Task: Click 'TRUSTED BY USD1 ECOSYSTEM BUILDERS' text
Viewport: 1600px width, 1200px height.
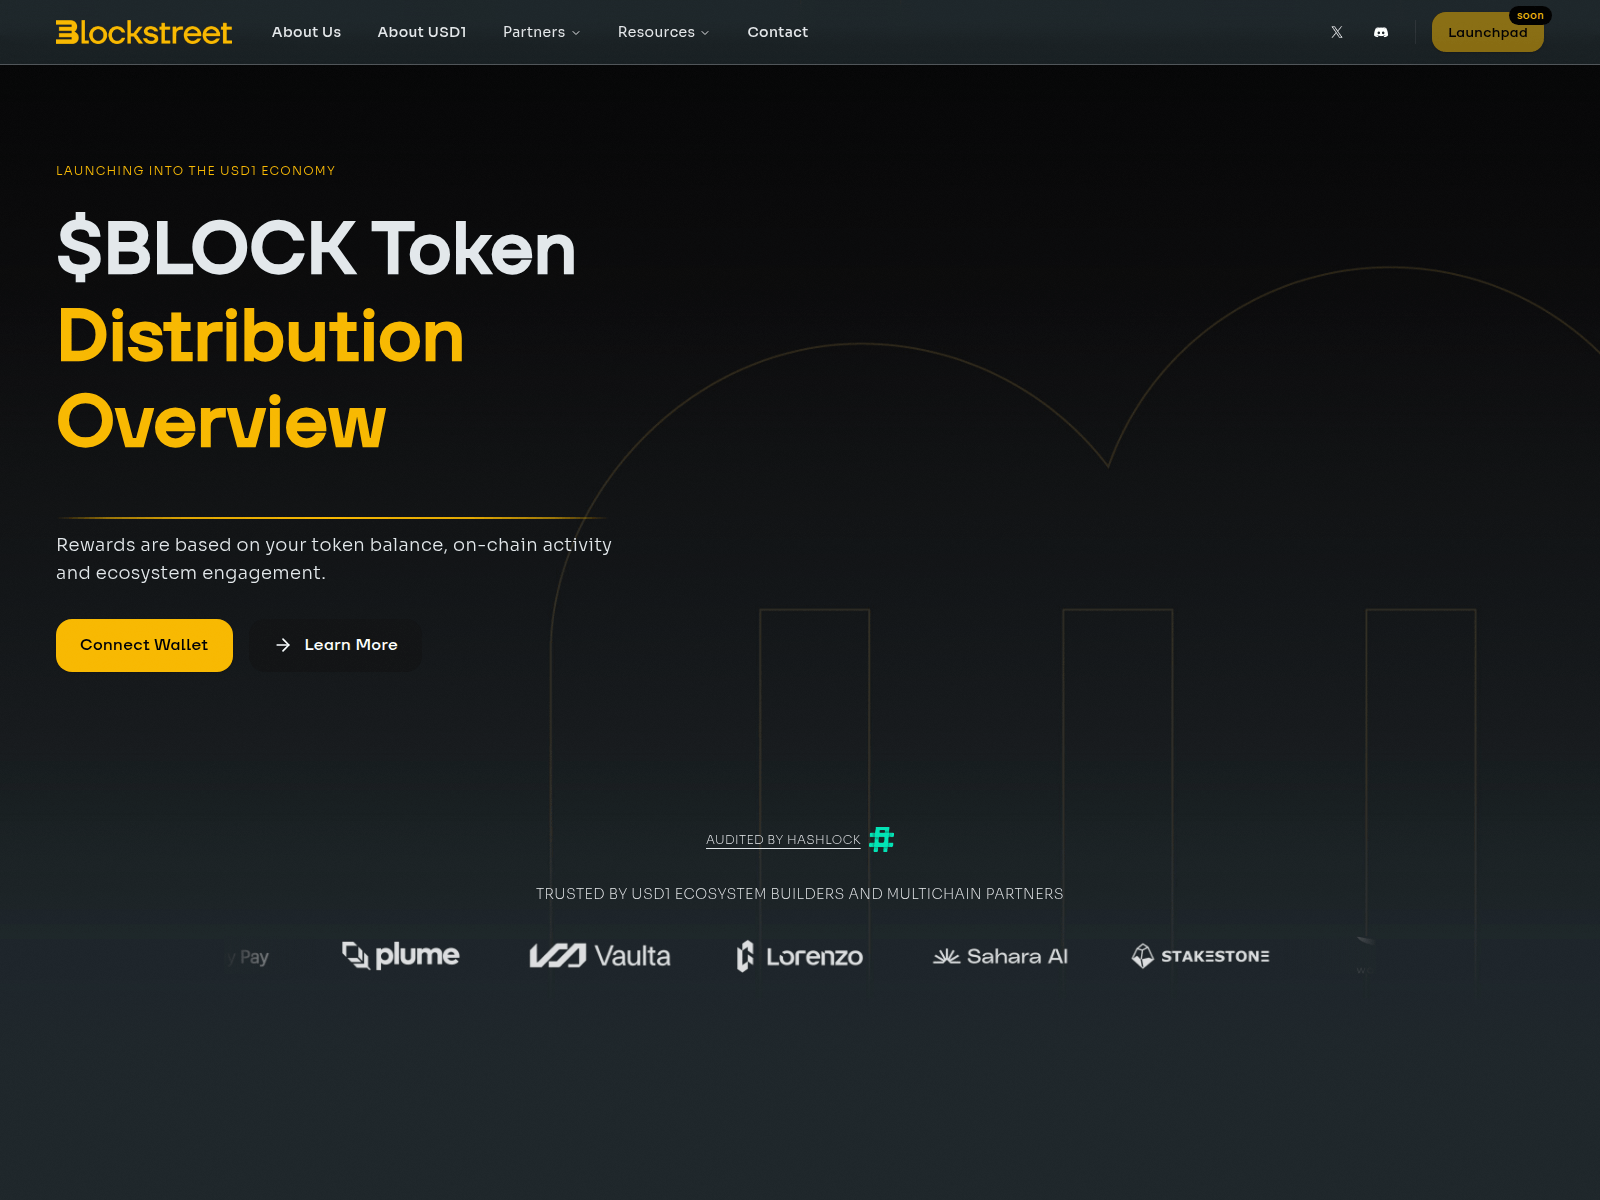Action: click(690, 894)
